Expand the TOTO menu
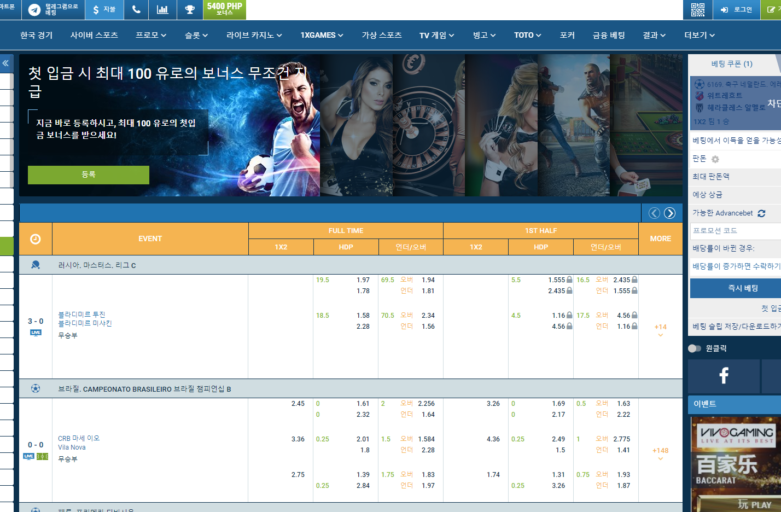The image size is (781, 512). (x=527, y=35)
